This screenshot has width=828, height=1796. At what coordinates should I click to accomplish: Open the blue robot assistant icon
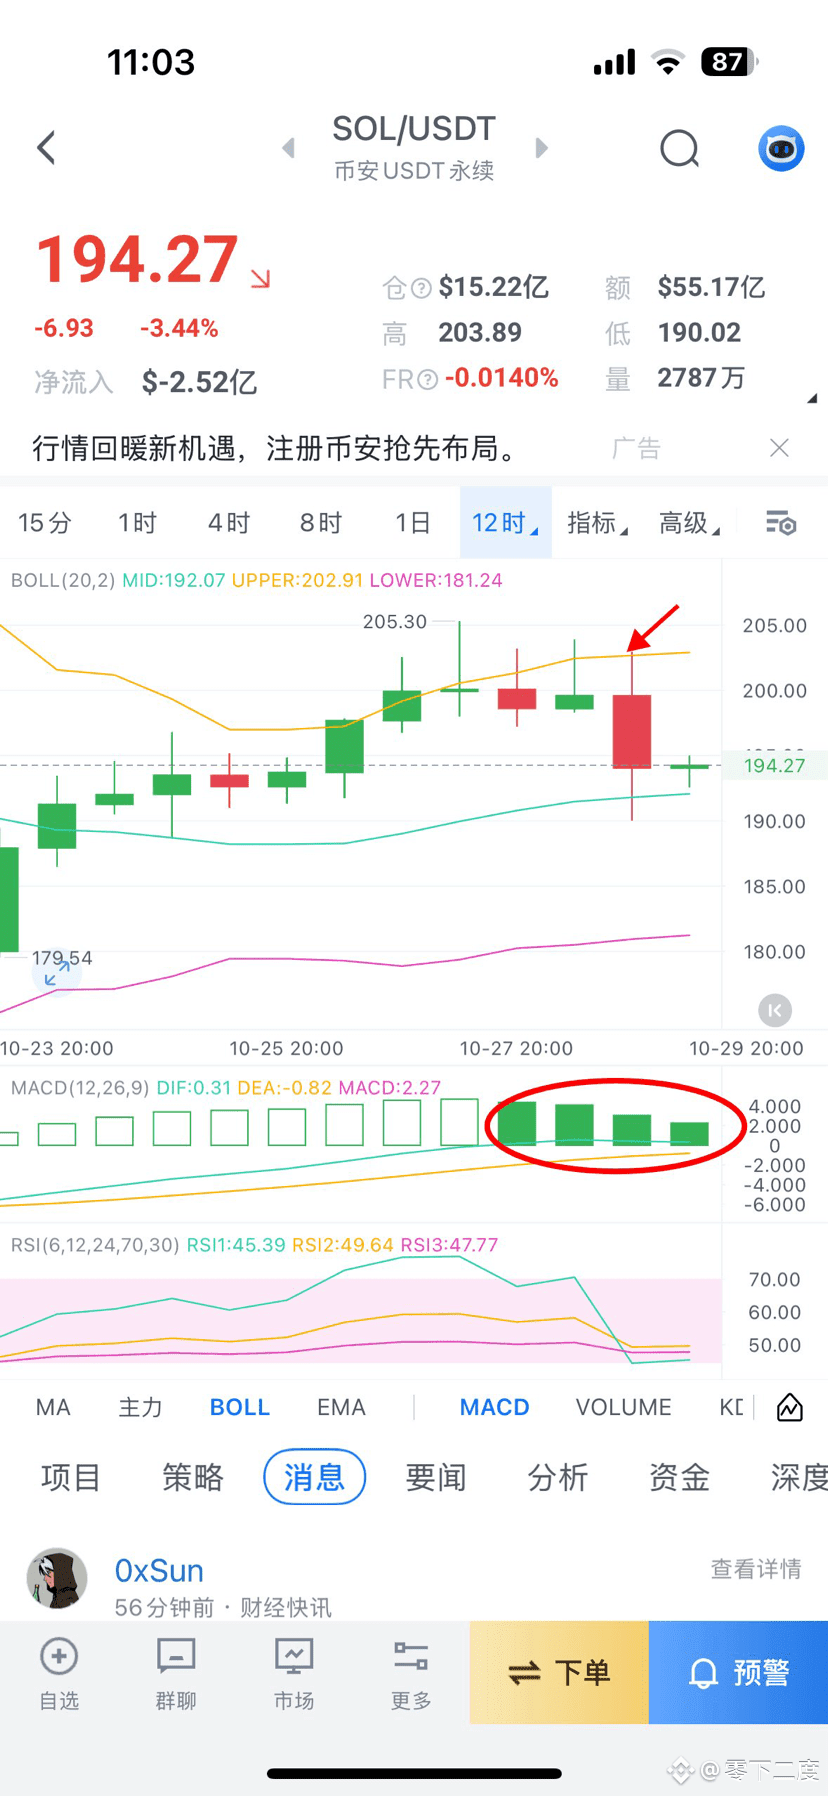click(x=781, y=149)
